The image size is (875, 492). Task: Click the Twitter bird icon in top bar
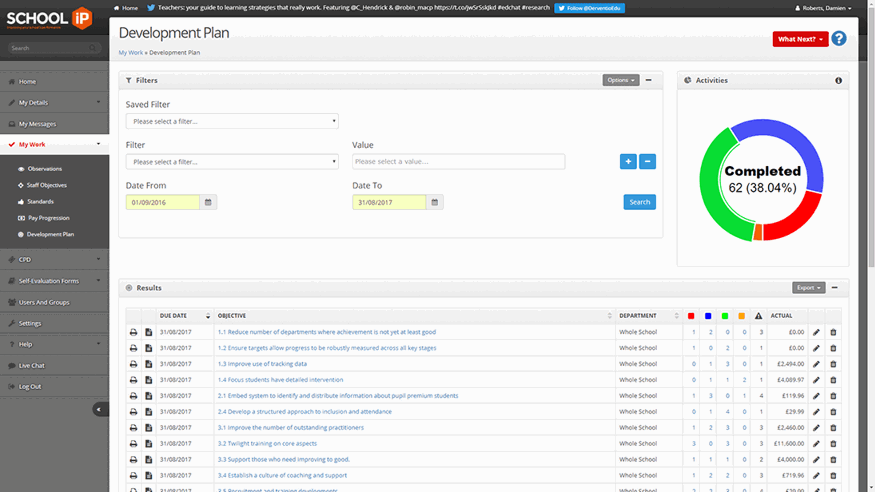point(151,8)
